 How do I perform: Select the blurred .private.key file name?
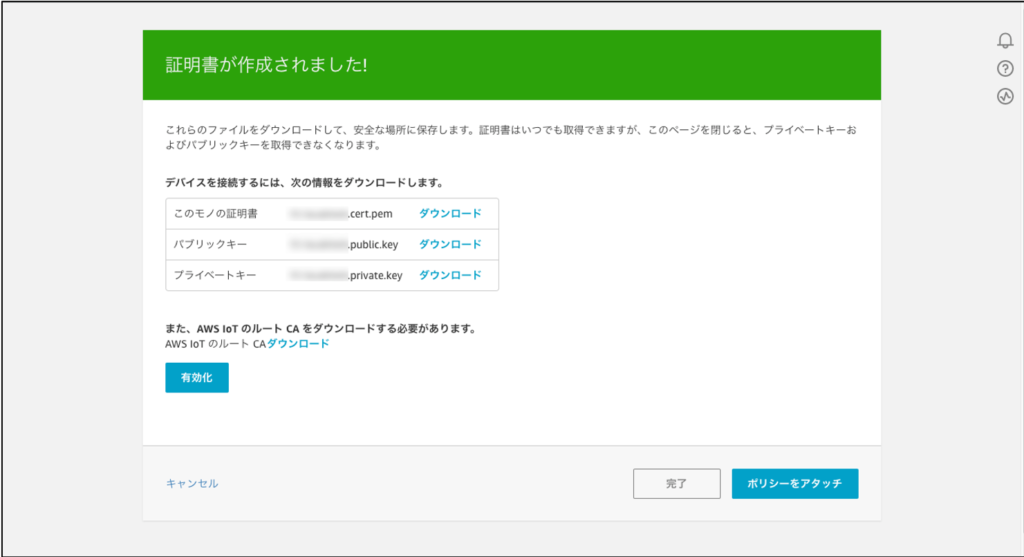click(x=345, y=276)
